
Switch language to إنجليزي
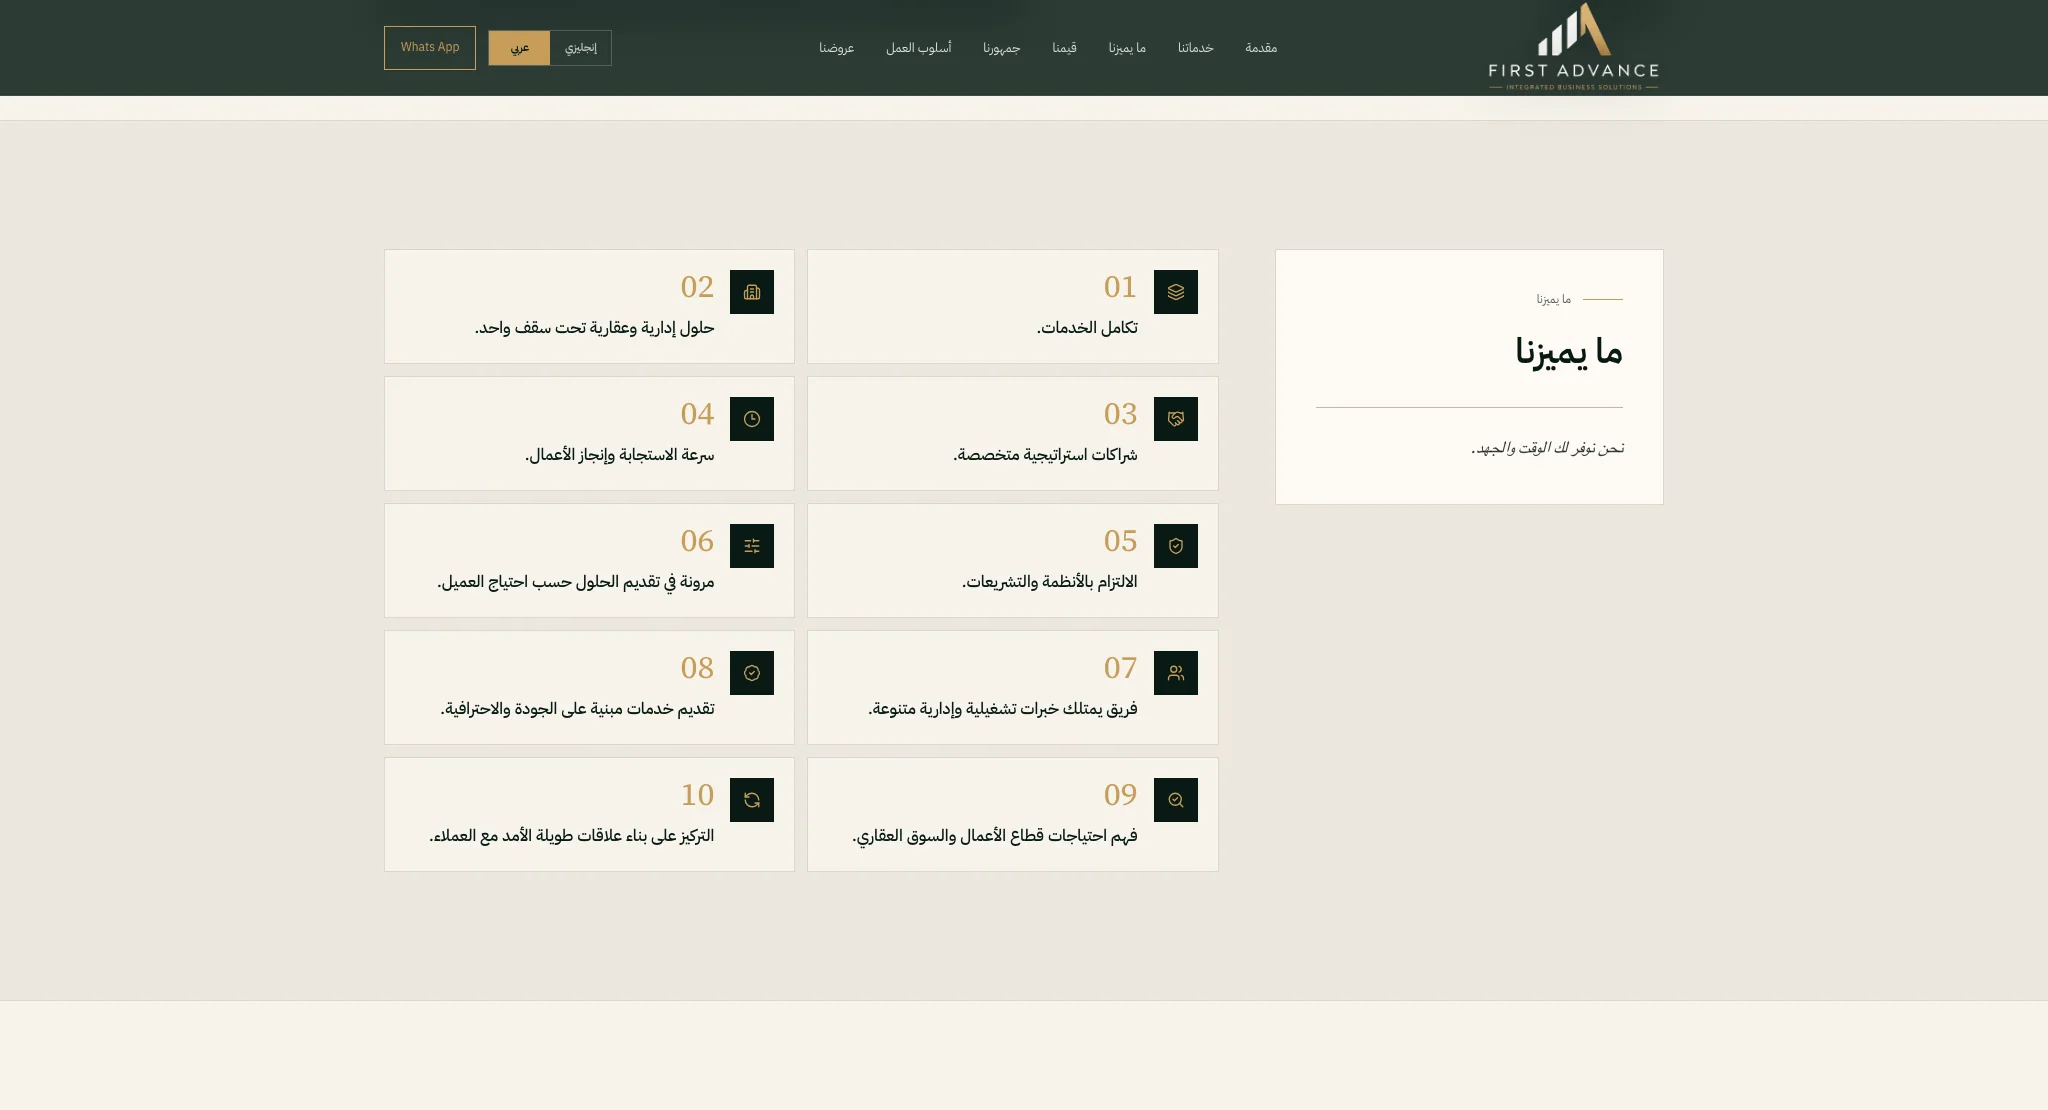[x=580, y=48]
